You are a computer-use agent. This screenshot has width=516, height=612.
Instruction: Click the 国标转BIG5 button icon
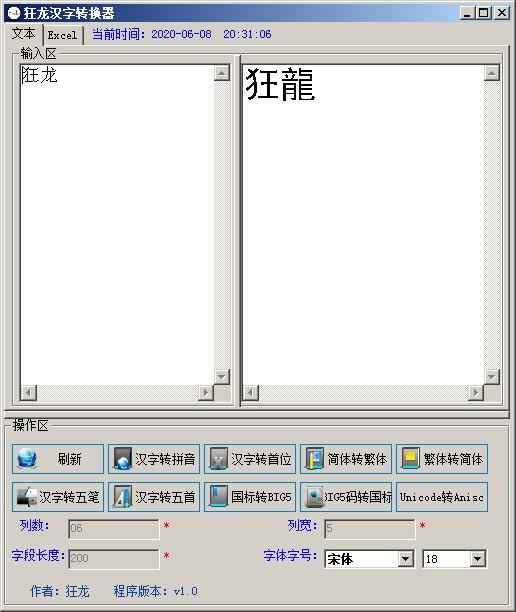point(219,497)
